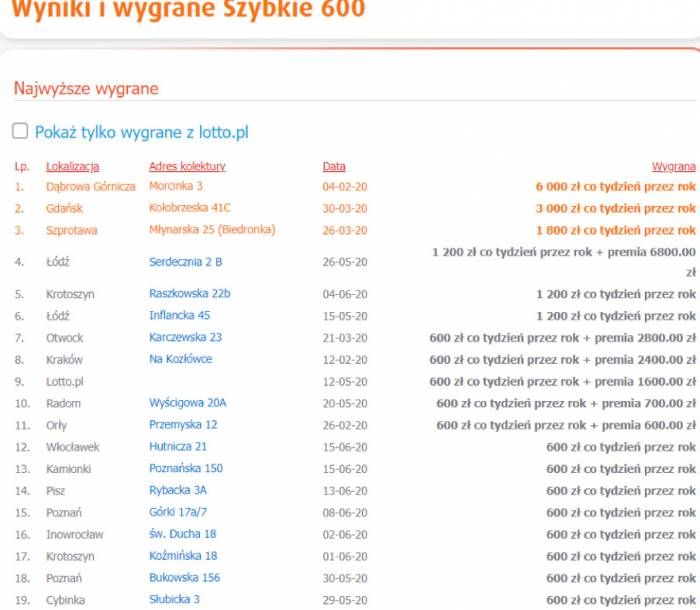Select the Orły location cell
Viewport: 700px width, 610px height.
coord(56,426)
